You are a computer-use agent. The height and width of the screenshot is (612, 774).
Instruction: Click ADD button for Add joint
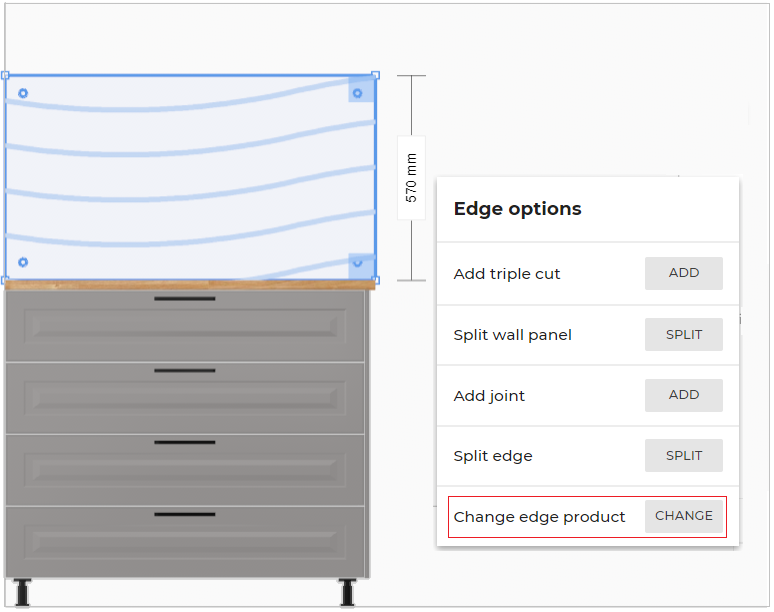coord(683,395)
